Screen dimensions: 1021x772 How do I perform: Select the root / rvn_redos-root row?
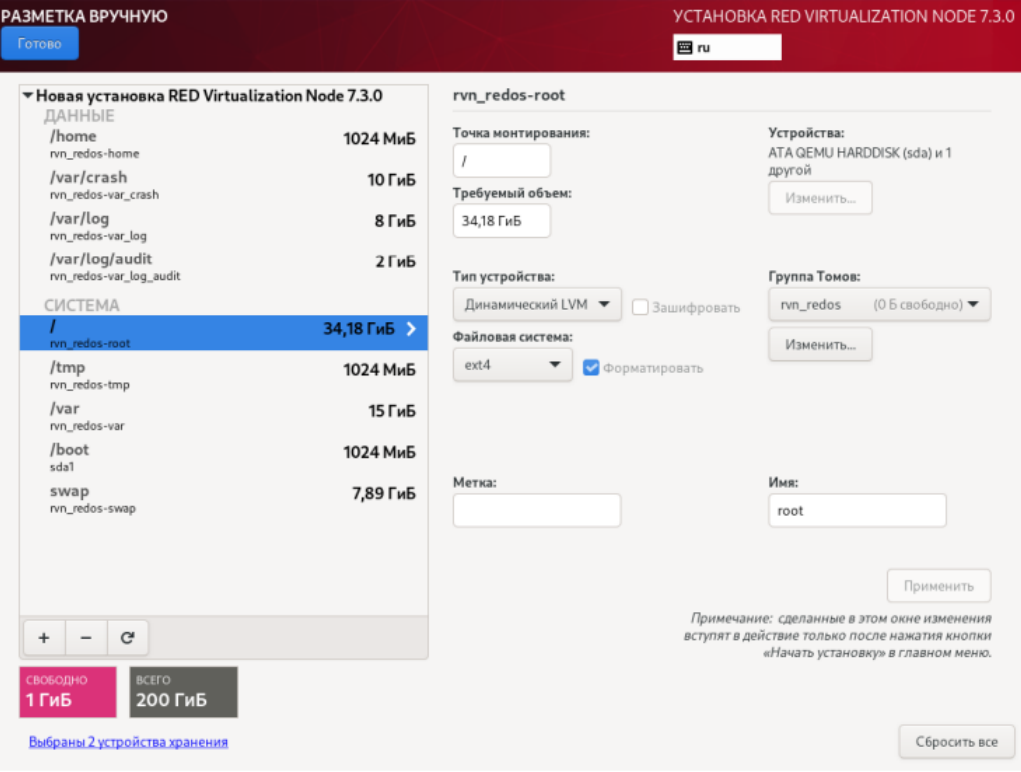pyautogui.click(x=223, y=333)
